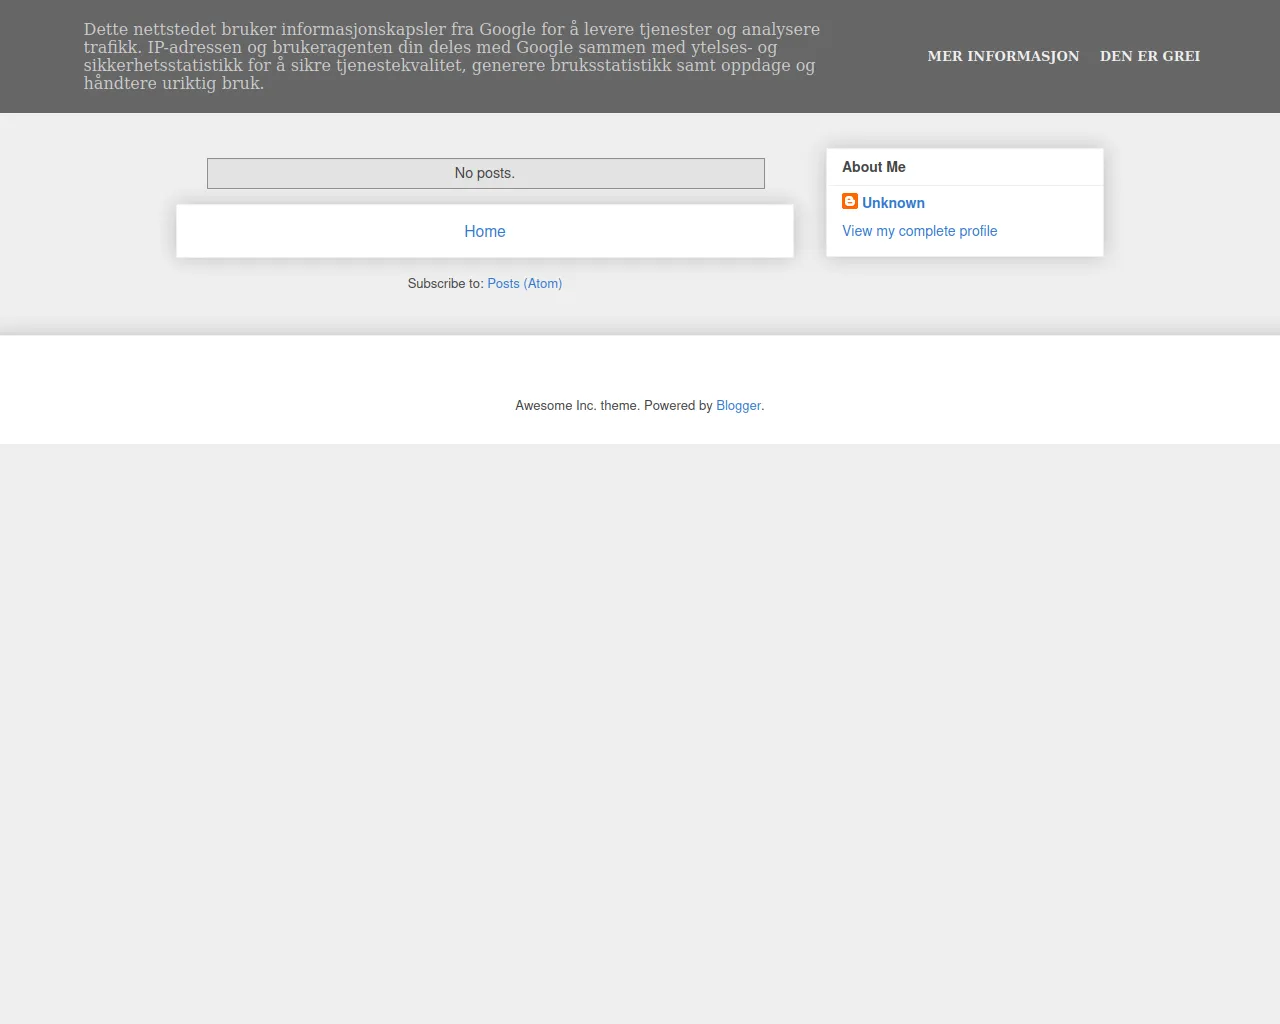Screen dimensions: 1280x1024
Task: Click View my complete profile
Action: click(919, 231)
